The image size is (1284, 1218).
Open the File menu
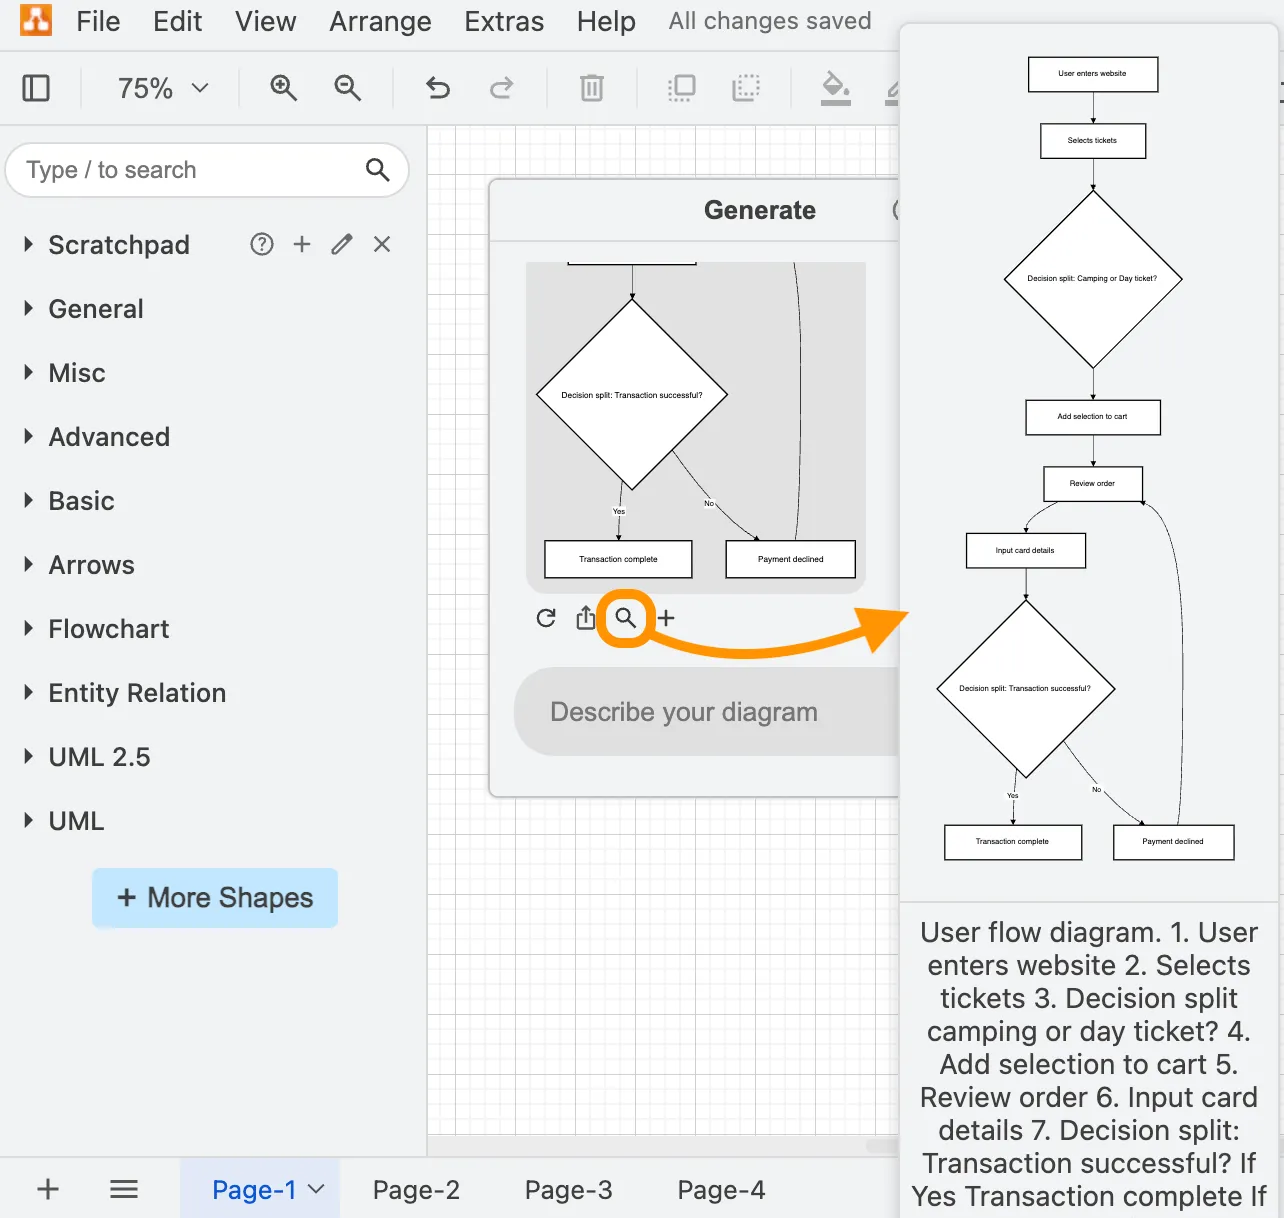(98, 21)
